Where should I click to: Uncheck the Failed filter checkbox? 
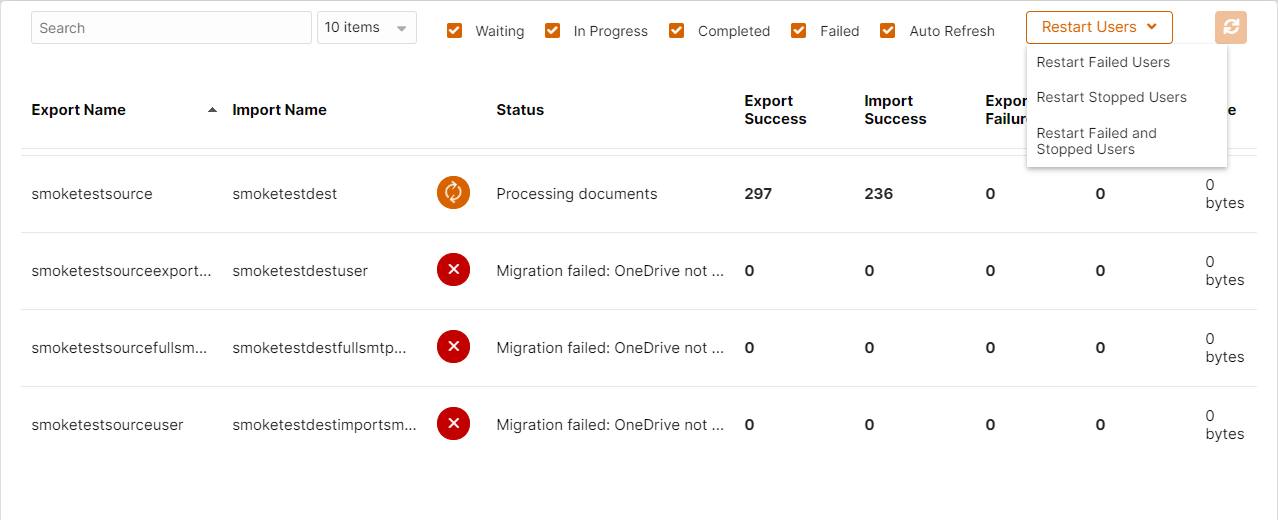coord(798,30)
